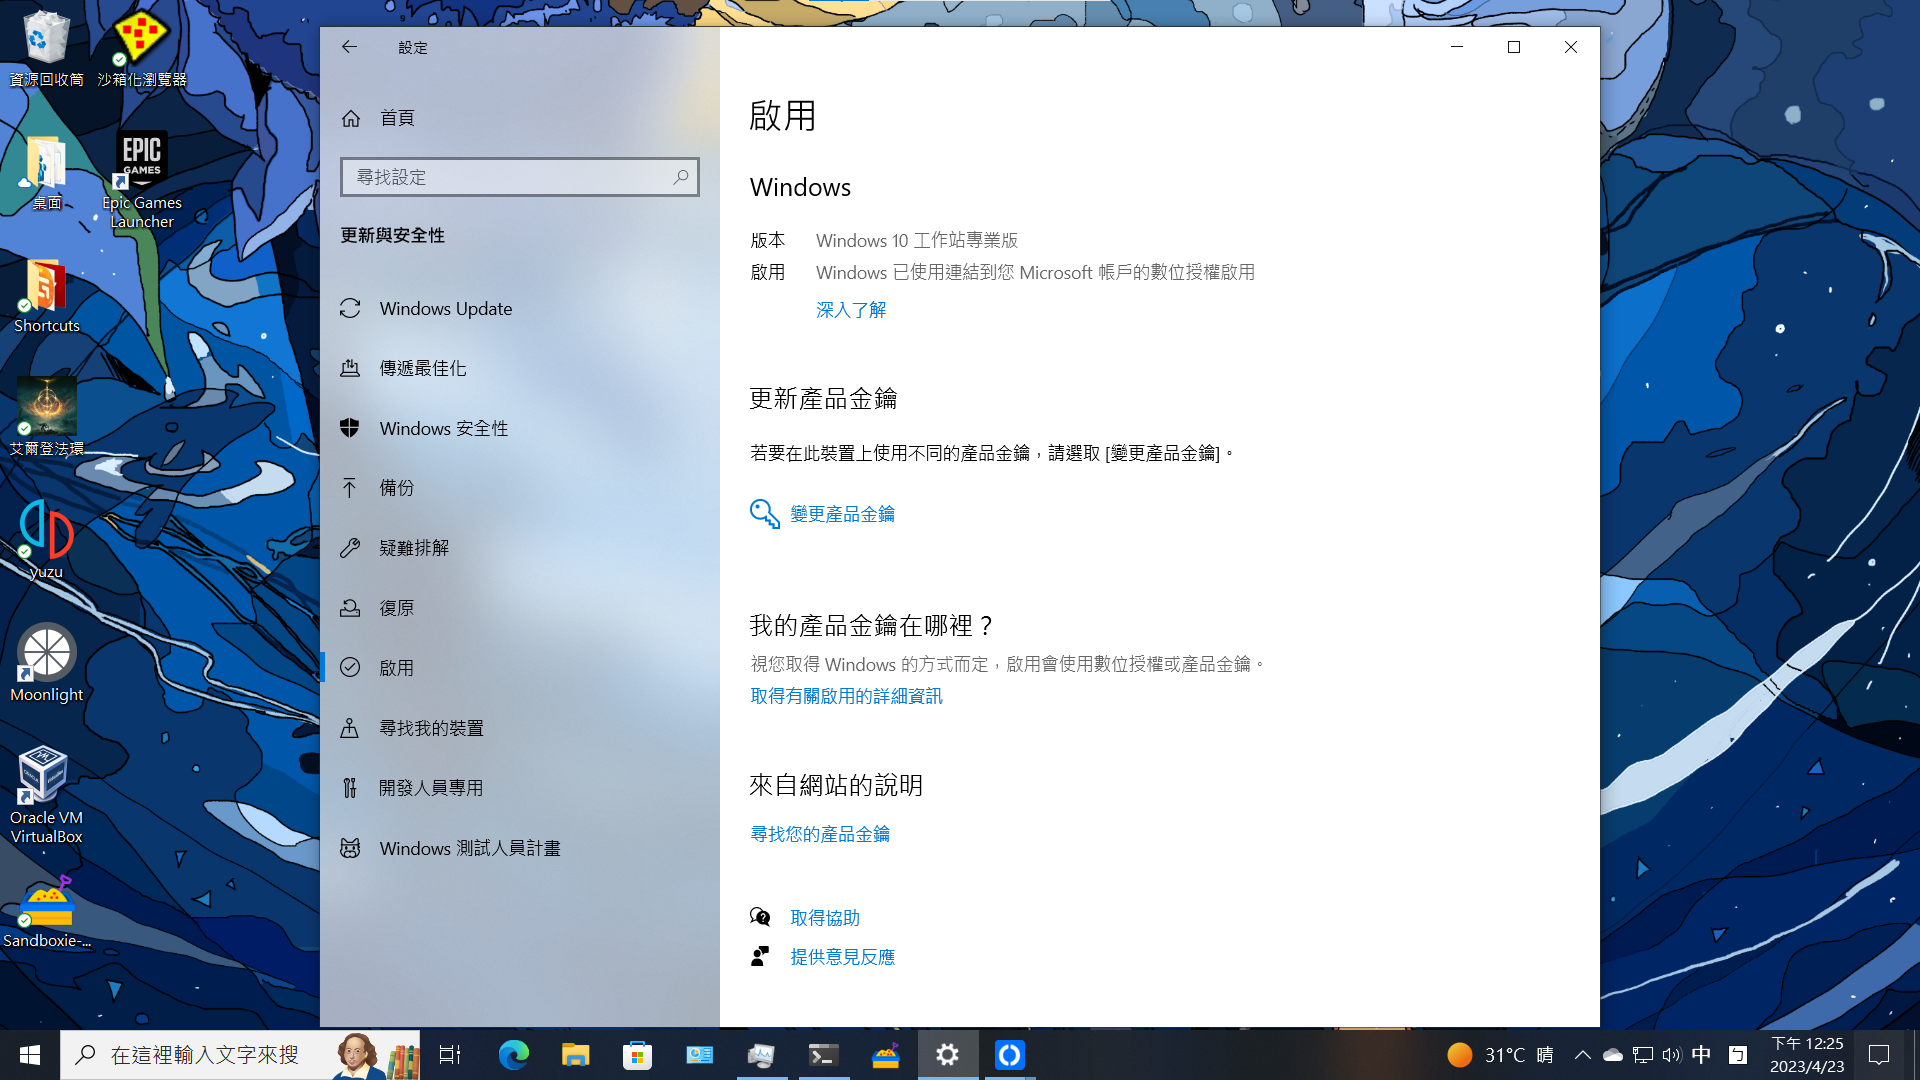This screenshot has width=1920, height=1080.
Task: Click the Settings gear on the taskbar
Action: click(x=947, y=1055)
